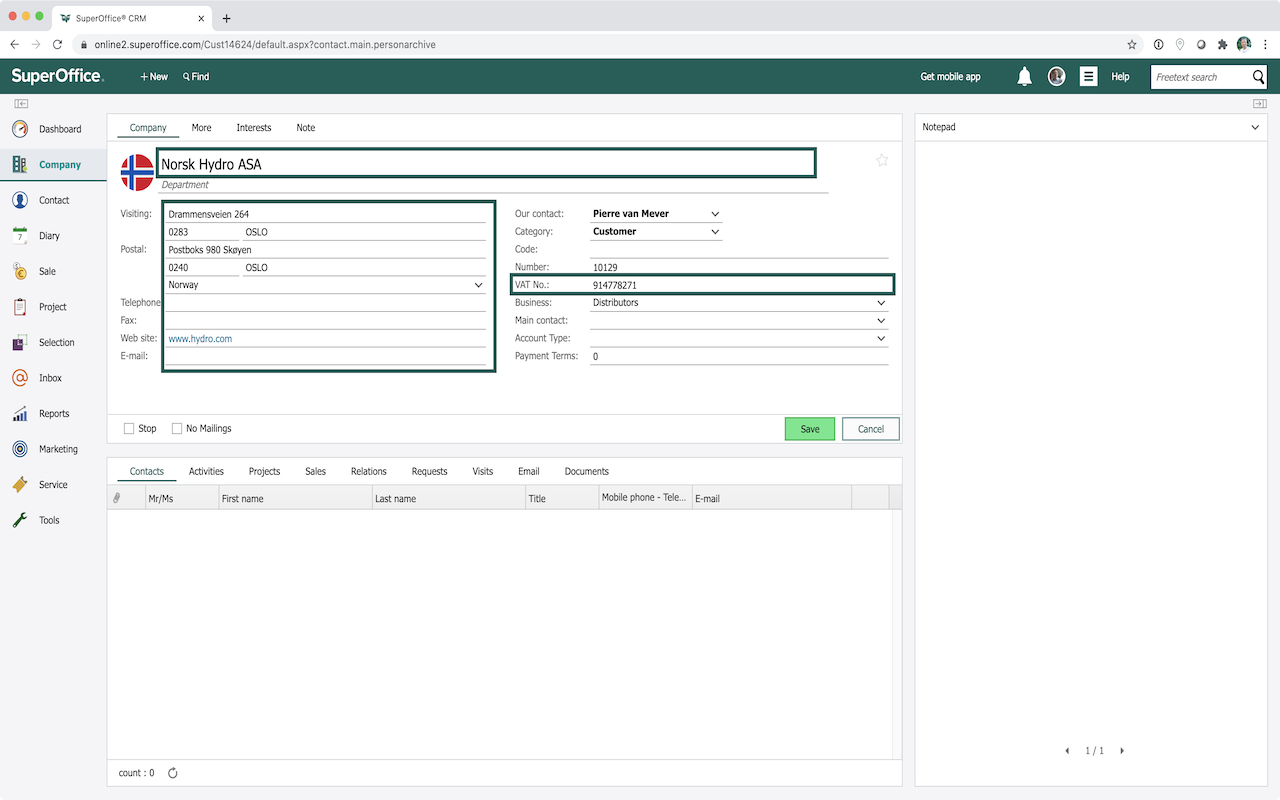
Task: Open the Marketing sidebar section
Action: (58, 449)
